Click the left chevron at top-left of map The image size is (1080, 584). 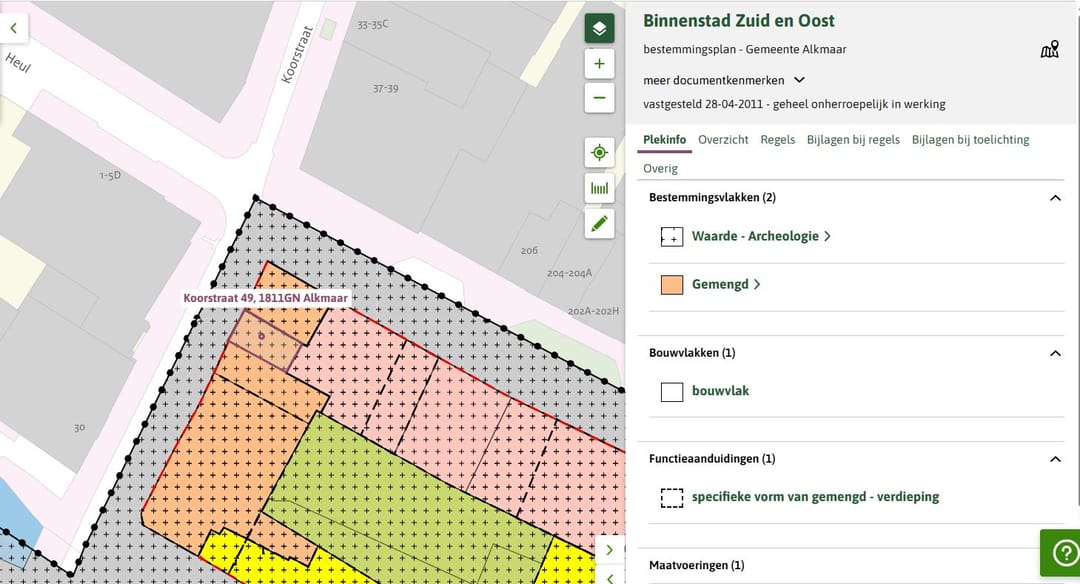14,28
